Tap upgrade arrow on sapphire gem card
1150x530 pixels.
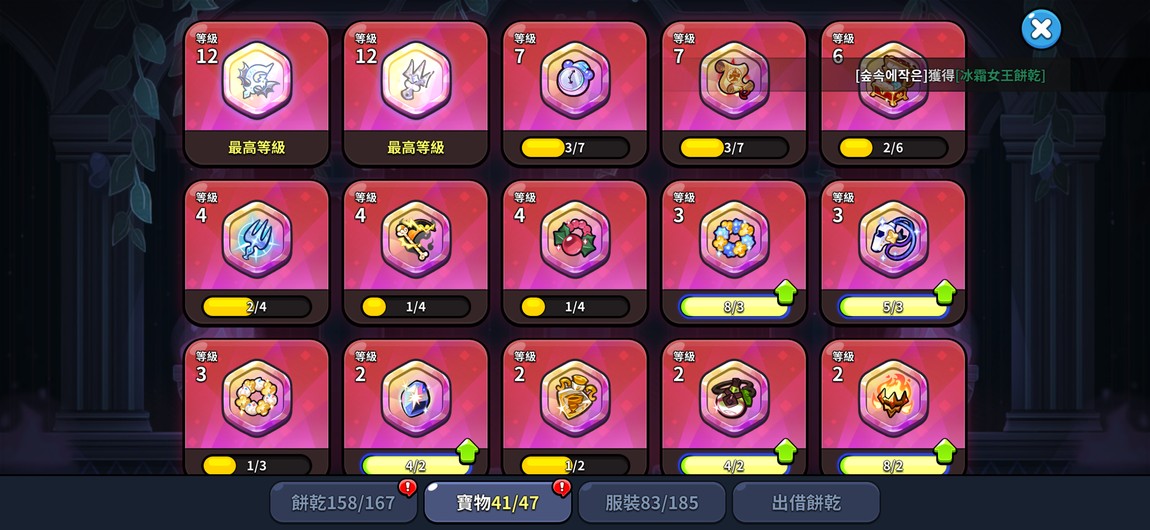point(467,452)
